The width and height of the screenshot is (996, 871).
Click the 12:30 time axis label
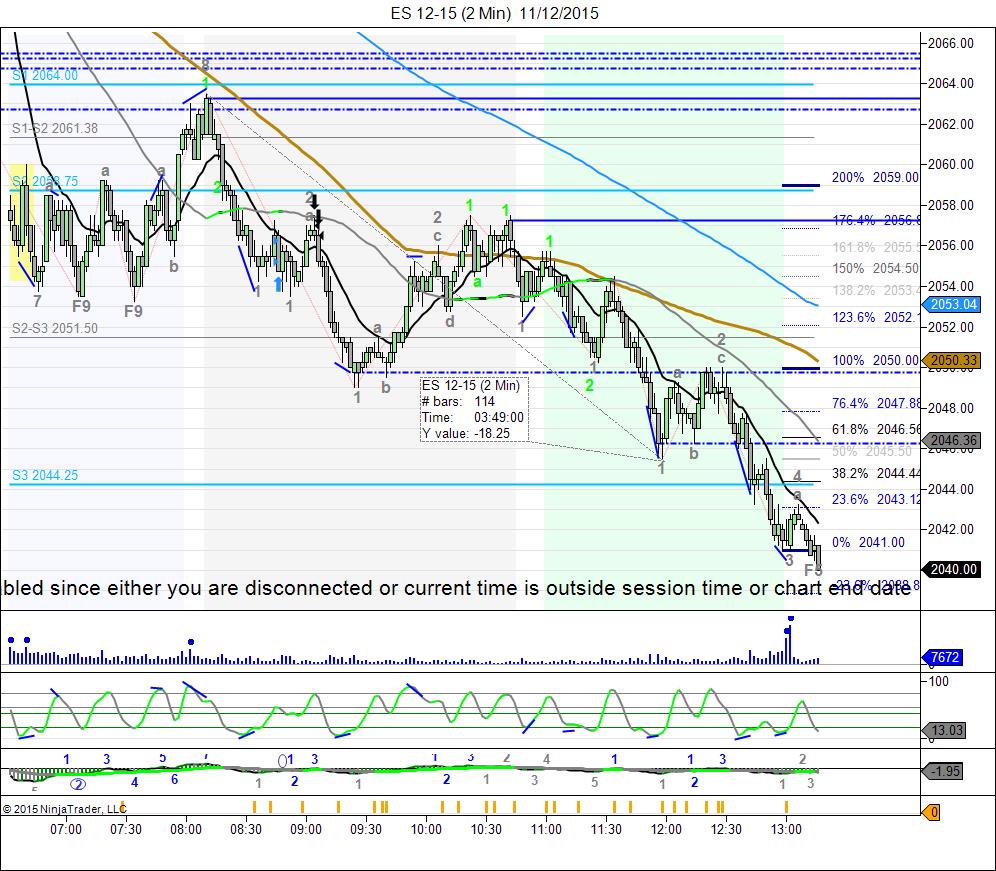point(726,829)
